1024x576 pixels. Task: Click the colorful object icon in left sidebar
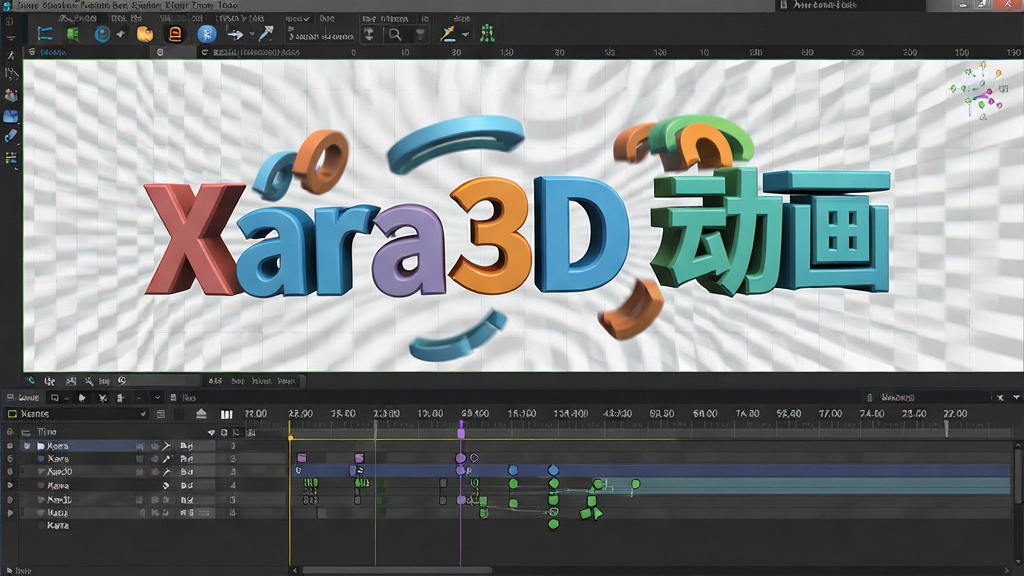click(x=11, y=95)
